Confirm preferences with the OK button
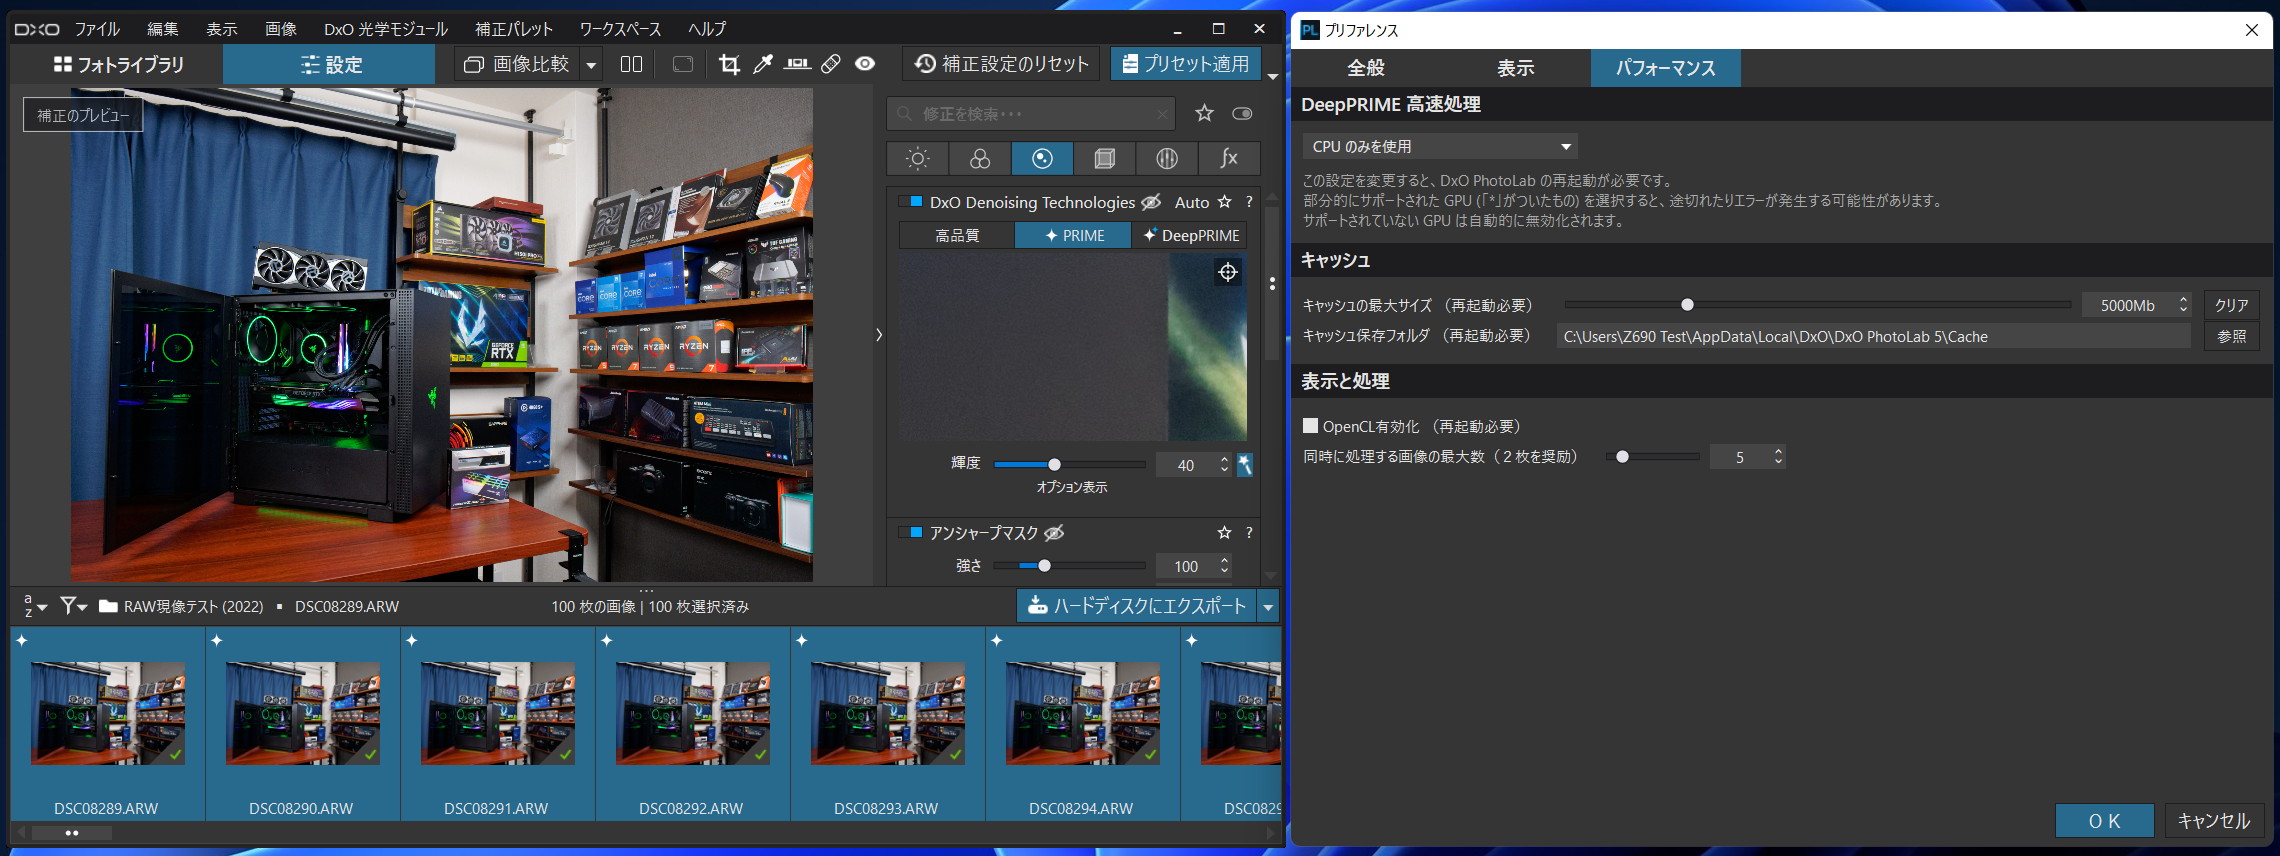2280x856 pixels. [x=2104, y=821]
